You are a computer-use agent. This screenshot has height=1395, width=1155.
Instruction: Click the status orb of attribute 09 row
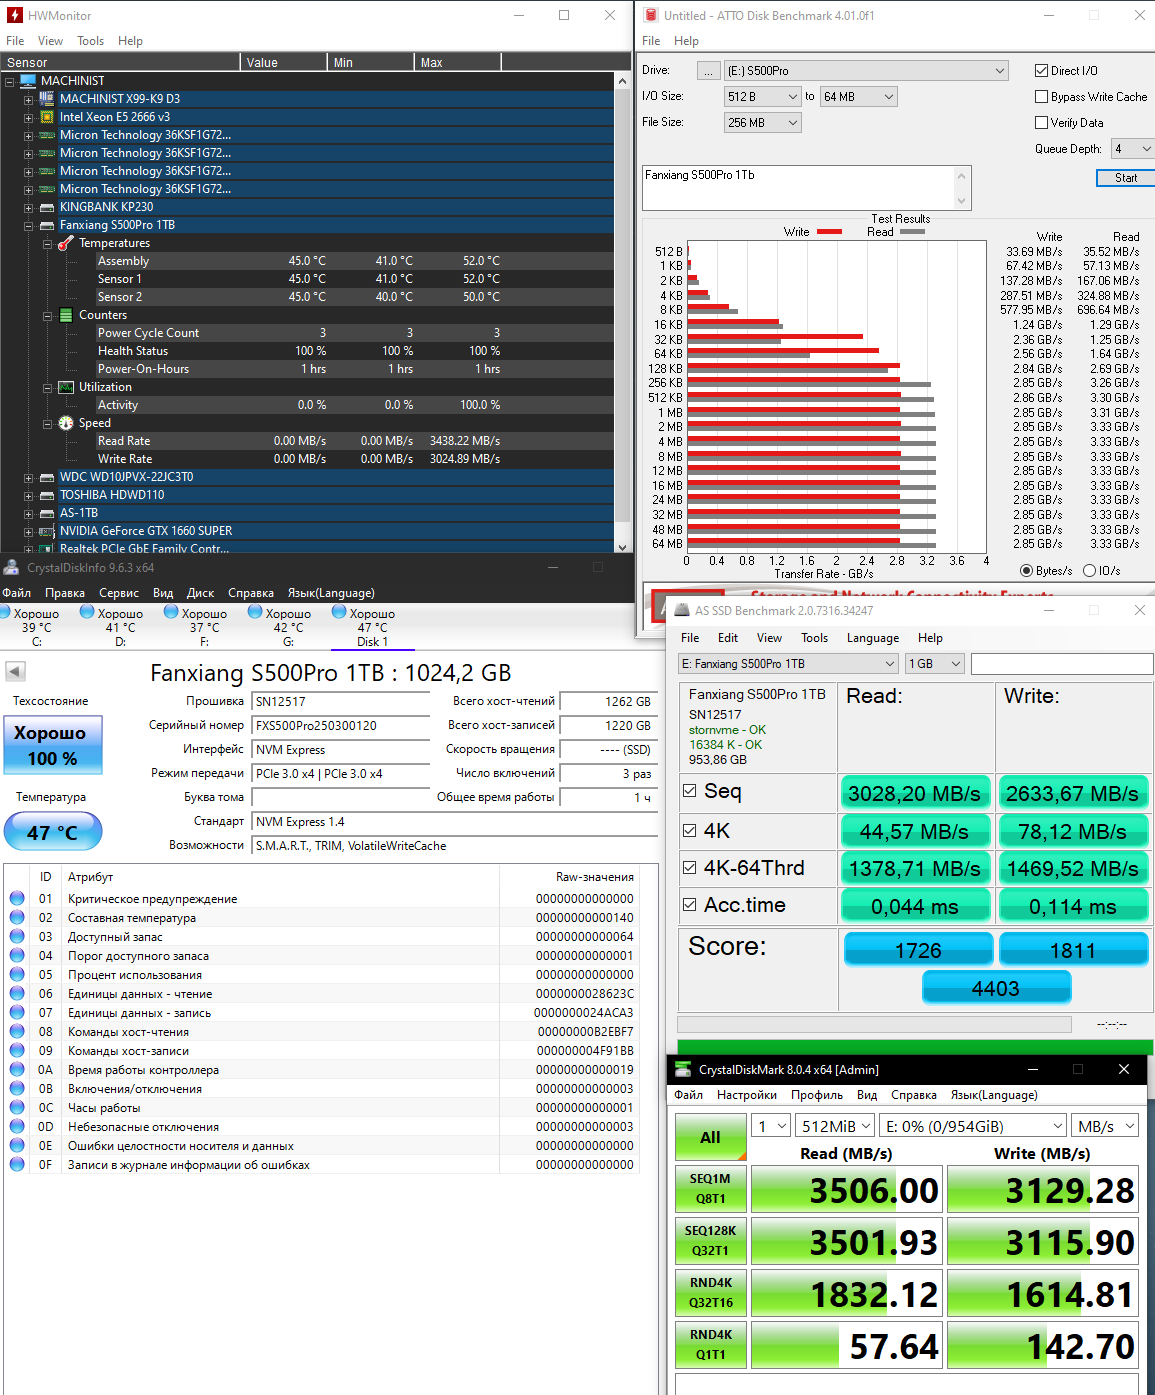tap(17, 1050)
